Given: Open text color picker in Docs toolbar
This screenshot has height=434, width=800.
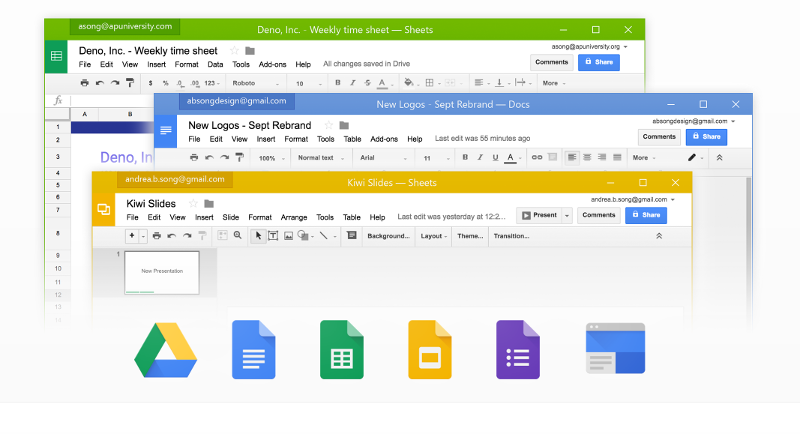Looking at the screenshot, I should point(510,157).
